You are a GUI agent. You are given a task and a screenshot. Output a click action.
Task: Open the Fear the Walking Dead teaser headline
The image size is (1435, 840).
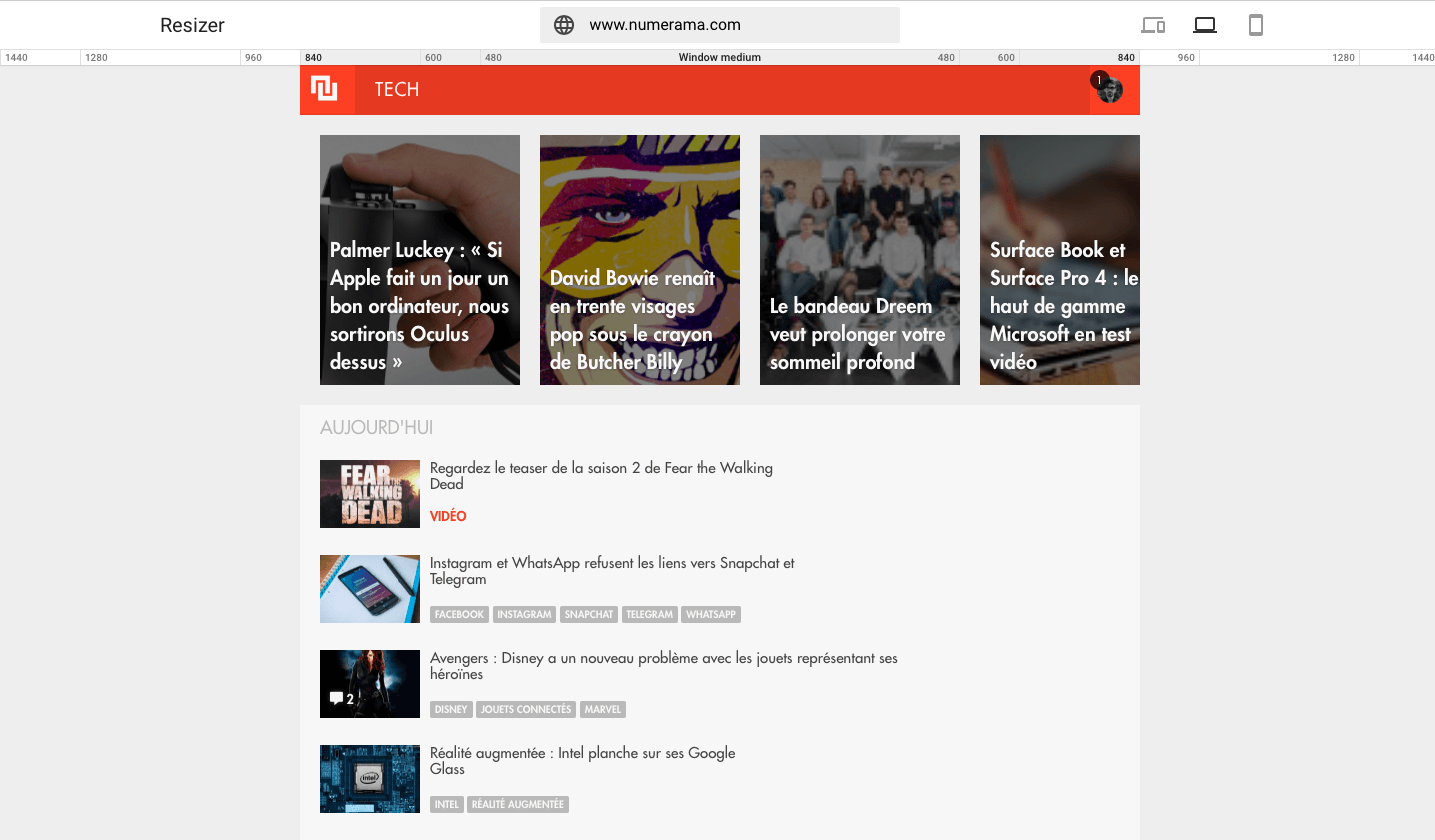(601, 476)
